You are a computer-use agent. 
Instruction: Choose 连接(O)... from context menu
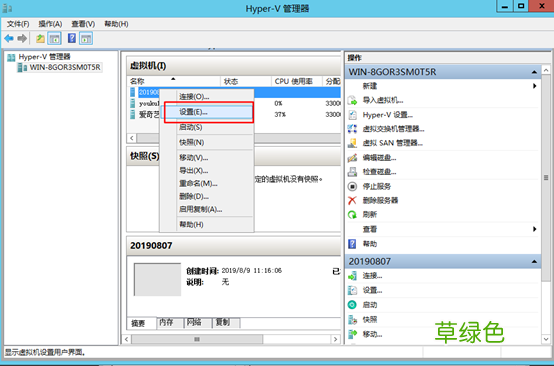pyautogui.click(x=207, y=96)
